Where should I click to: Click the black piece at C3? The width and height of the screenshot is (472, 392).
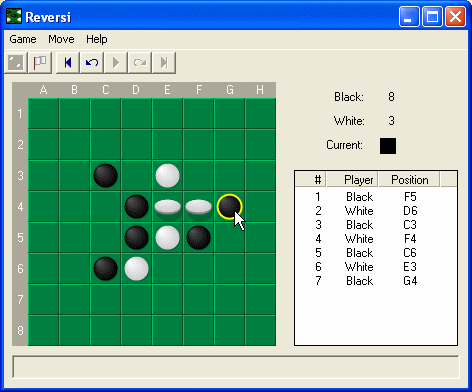point(105,175)
